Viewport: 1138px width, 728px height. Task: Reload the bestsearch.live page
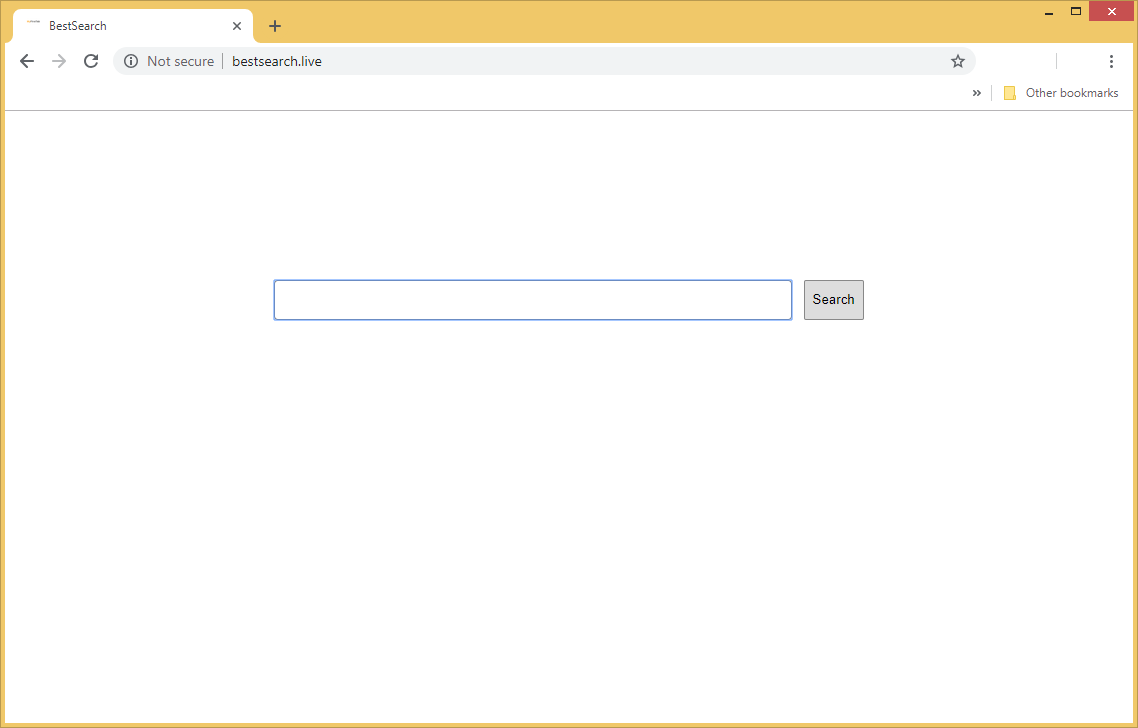click(91, 61)
